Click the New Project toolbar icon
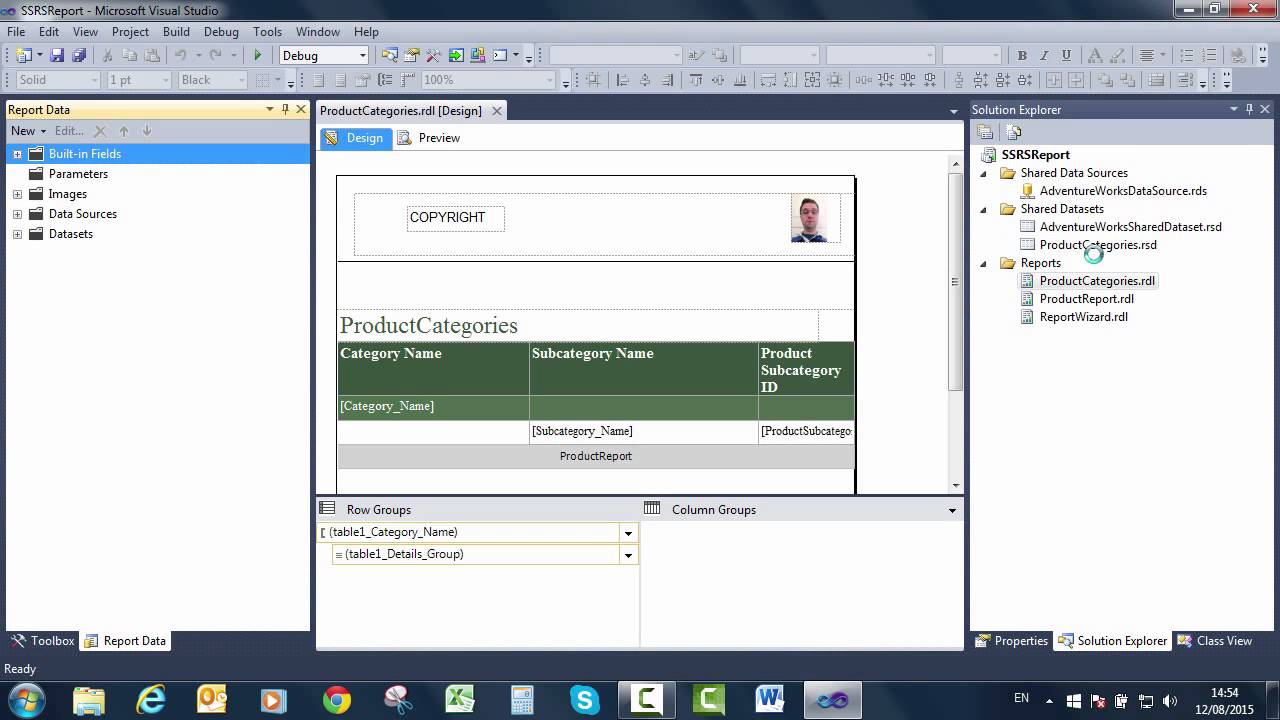This screenshot has width=1280, height=720. (x=24, y=56)
